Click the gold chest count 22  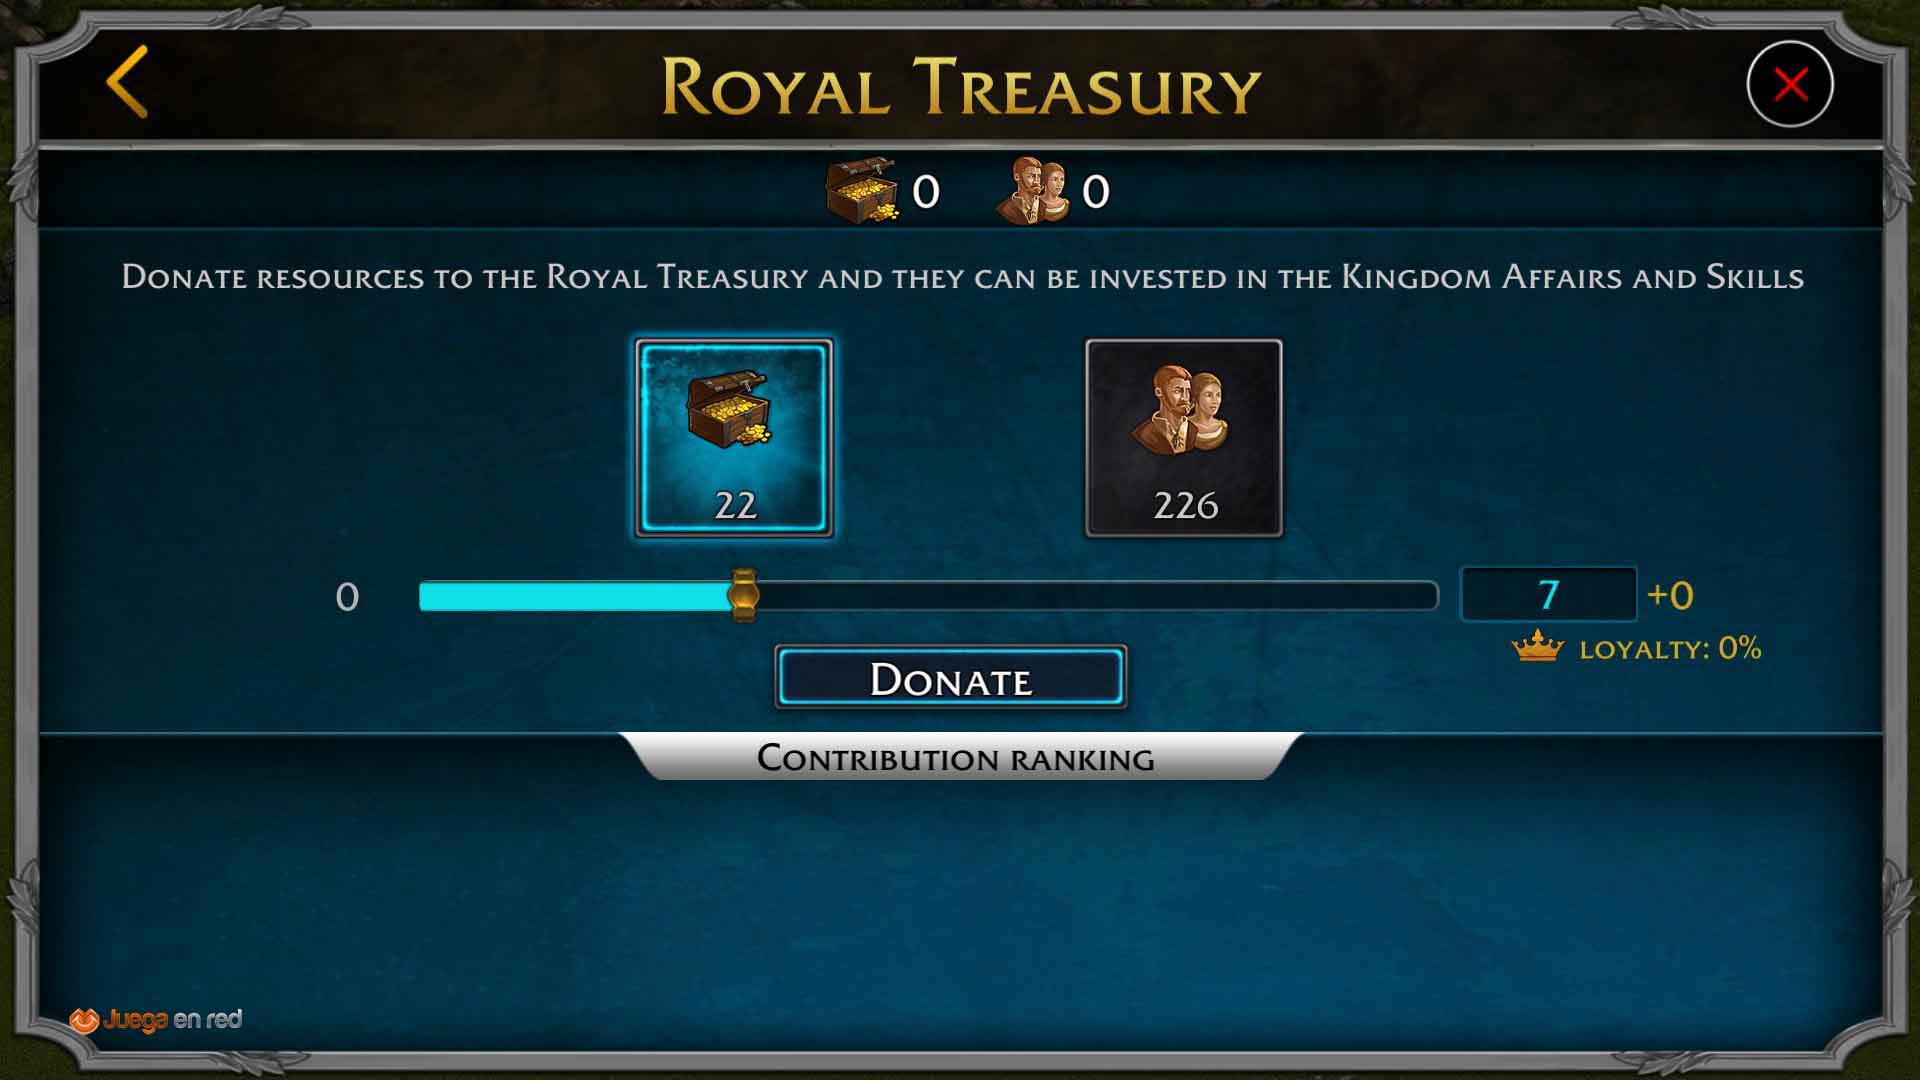point(735,505)
